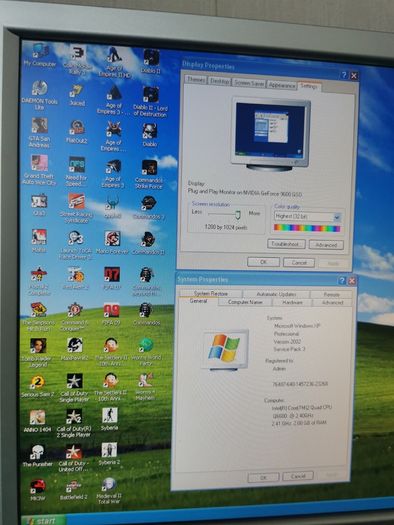This screenshot has height=525, width=394.
Task: Open the Computer Name tab
Action: click(245, 302)
